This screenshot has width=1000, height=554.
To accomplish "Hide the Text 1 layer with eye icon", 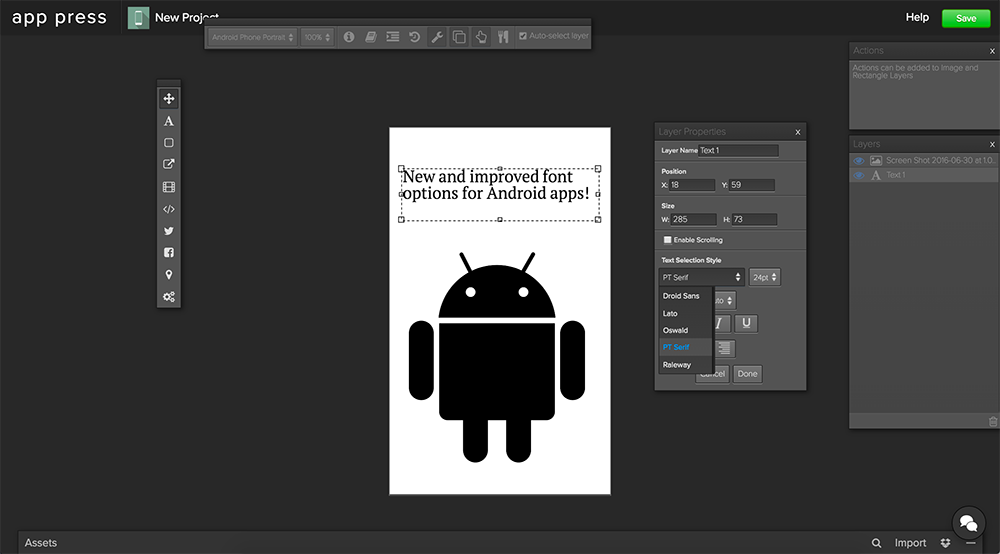I will coord(859,175).
